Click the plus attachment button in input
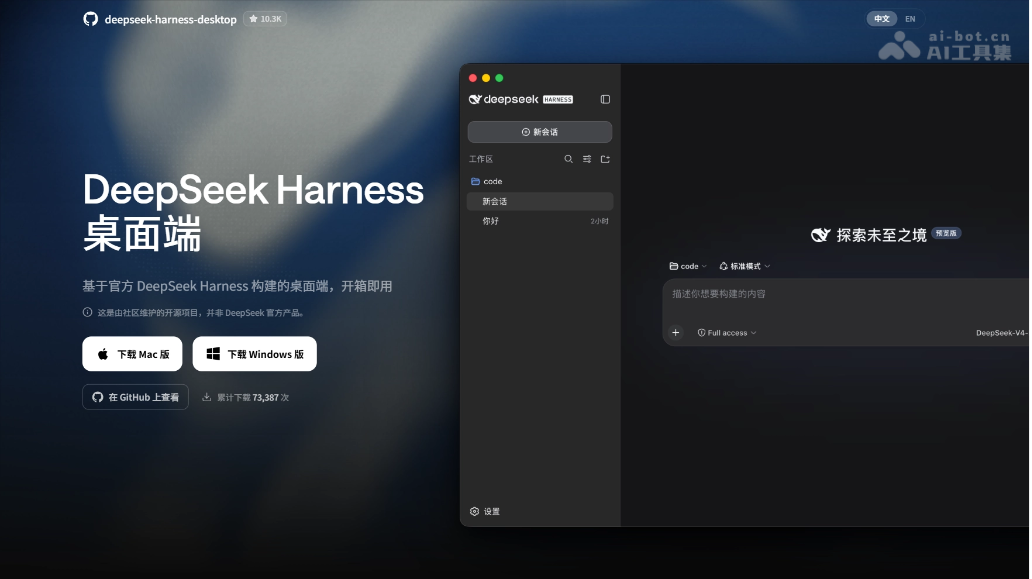Screen dimensions: 1032x579 click(x=676, y=333)
